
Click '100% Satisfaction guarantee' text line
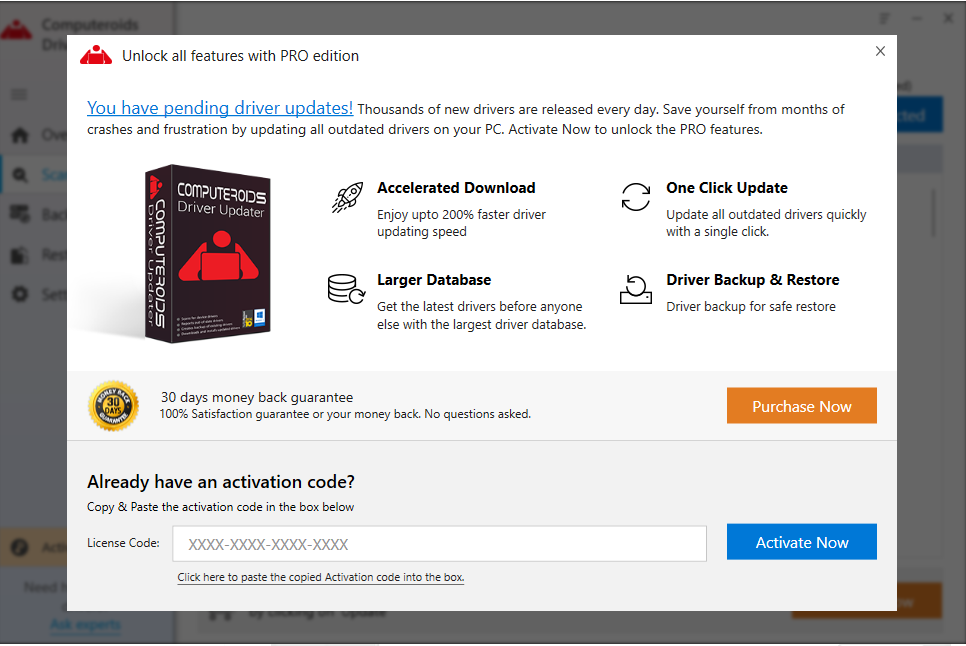point(345,414)
